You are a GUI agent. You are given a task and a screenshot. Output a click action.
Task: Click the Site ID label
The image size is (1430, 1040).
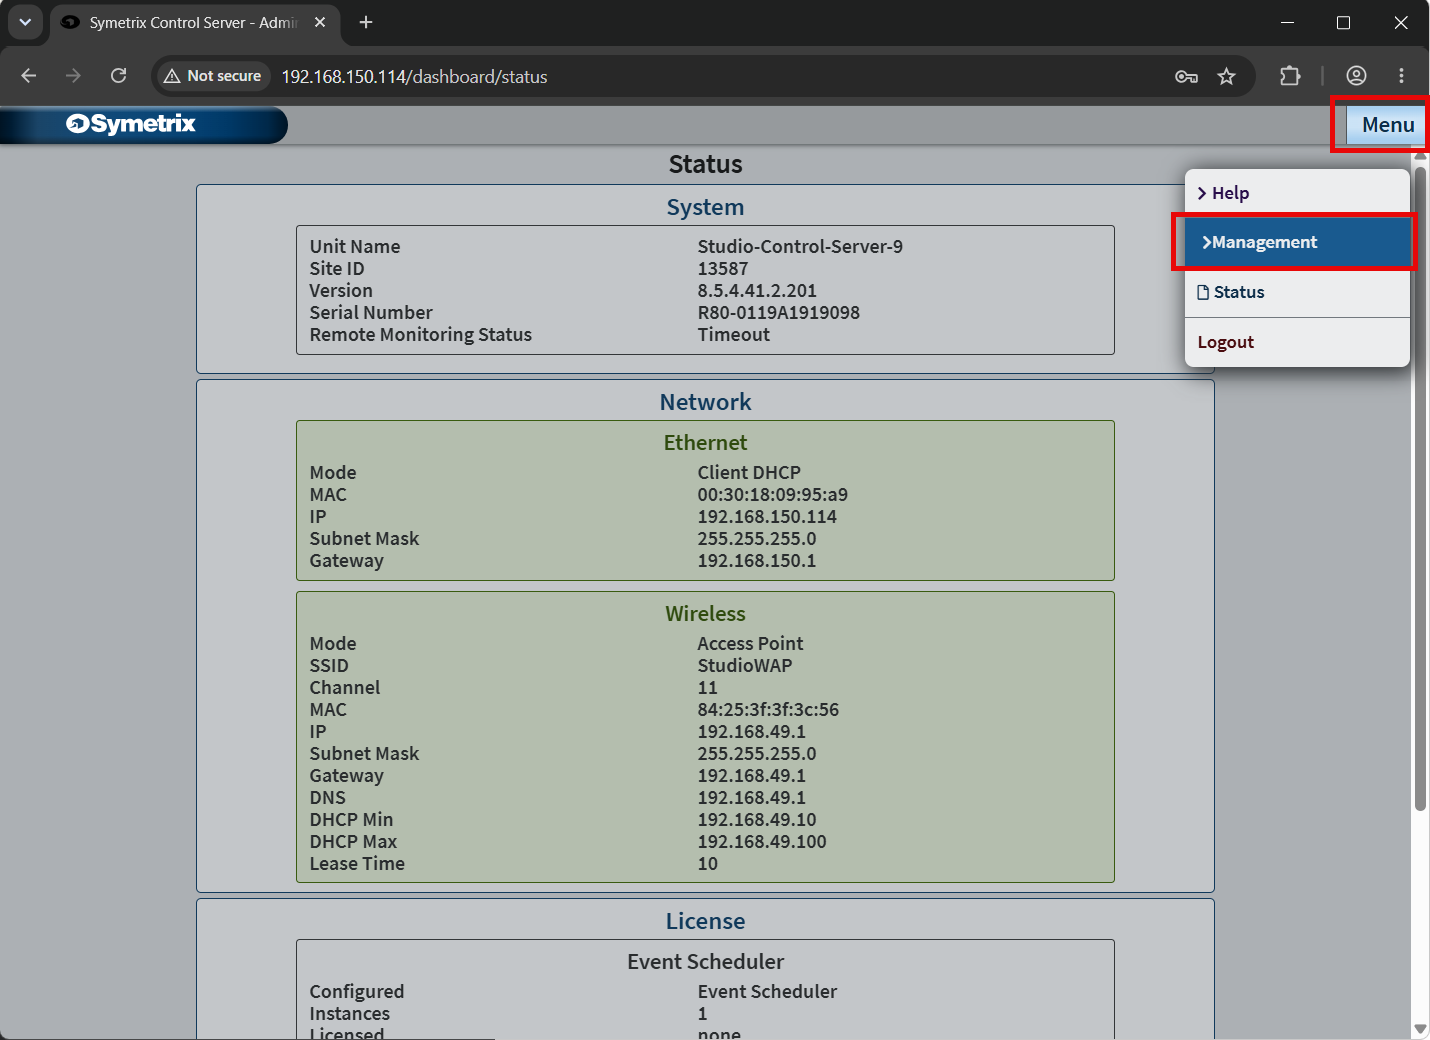(x=337, y=268)
